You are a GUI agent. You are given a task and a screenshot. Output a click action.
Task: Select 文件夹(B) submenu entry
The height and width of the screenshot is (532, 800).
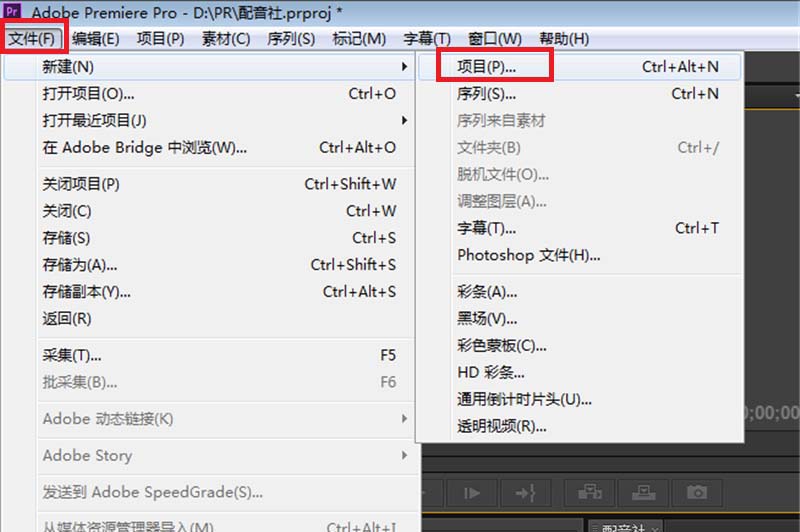point(580,147)
